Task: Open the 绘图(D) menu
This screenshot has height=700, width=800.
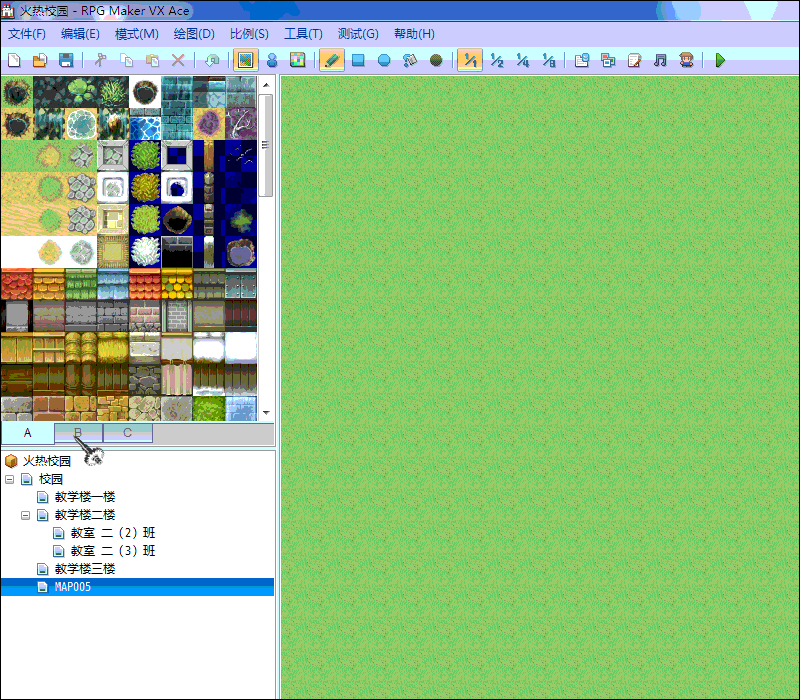Action: pyautogui.click(x=194, y=34)
